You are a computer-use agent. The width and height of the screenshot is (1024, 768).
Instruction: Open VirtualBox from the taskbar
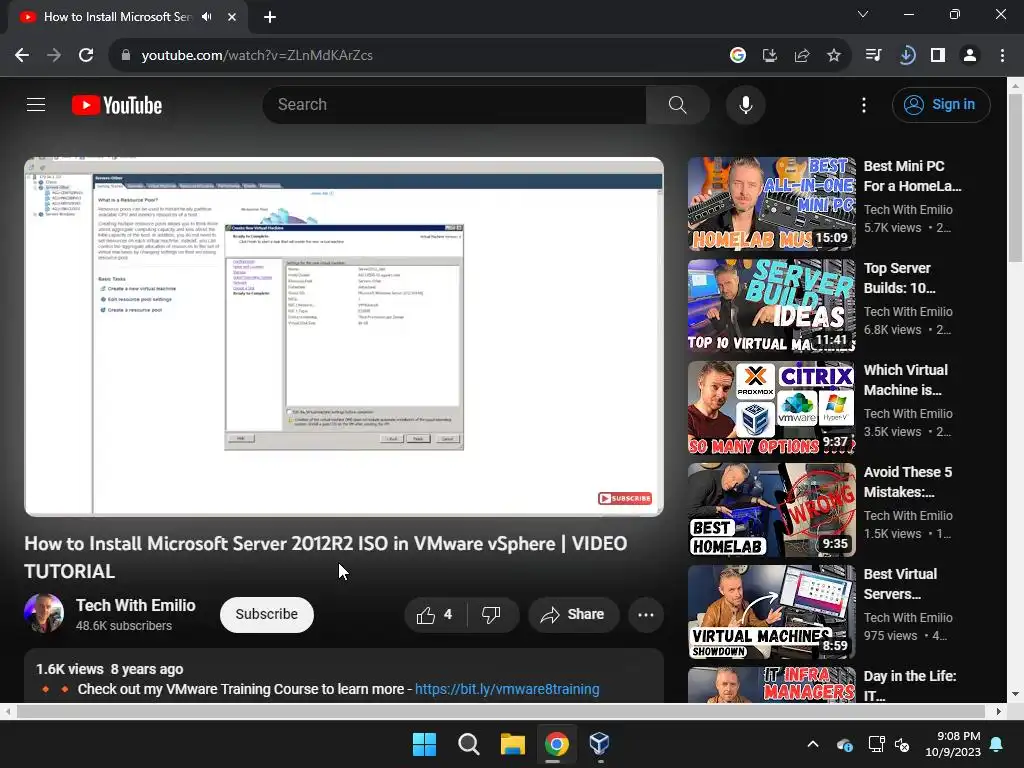[599, 744]
